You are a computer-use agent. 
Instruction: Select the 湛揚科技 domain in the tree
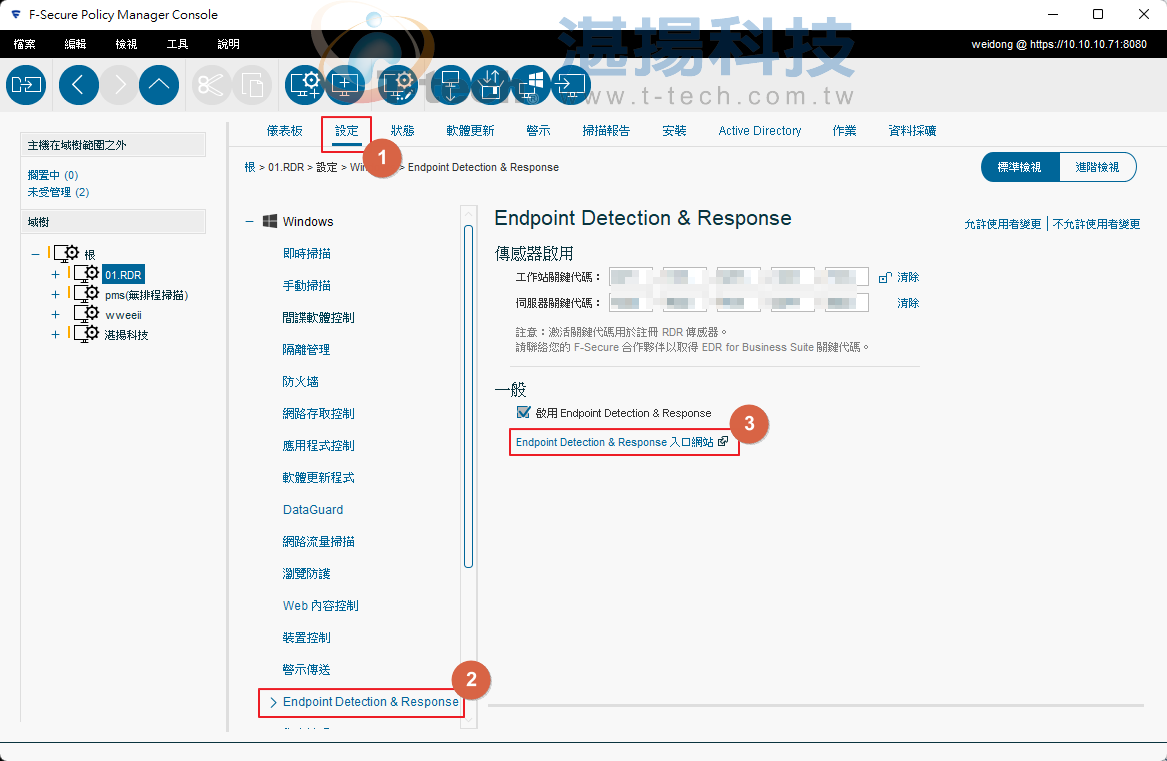(127, 335)
